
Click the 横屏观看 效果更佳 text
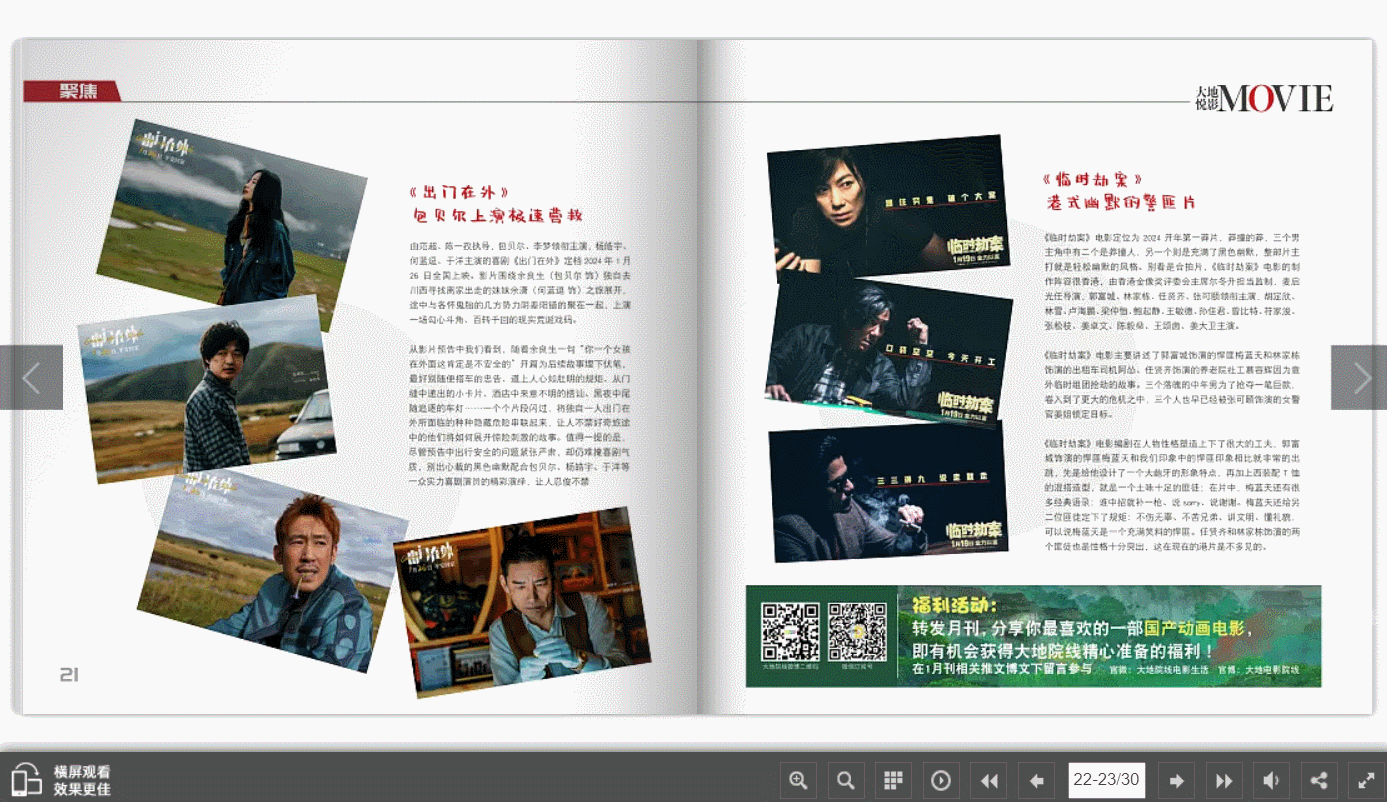coord(82,780)
